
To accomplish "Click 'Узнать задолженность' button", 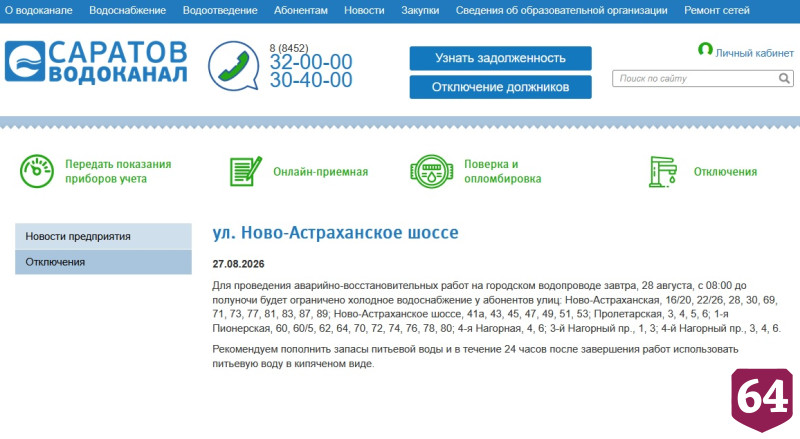I will 501,58.
